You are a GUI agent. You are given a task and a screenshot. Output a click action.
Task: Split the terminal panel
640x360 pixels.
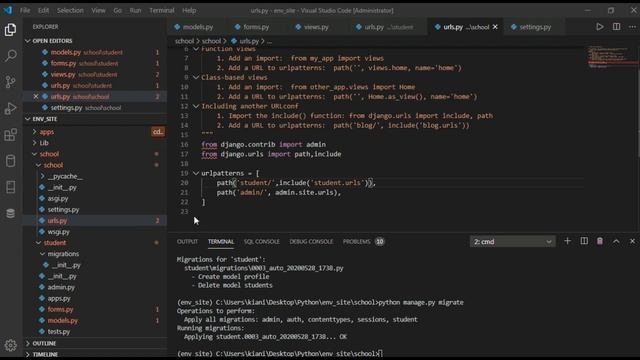click(584, 241)
